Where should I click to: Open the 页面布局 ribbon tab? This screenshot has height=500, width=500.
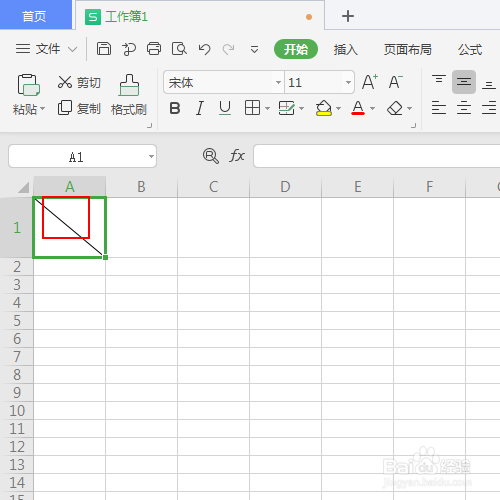point(407,49)
